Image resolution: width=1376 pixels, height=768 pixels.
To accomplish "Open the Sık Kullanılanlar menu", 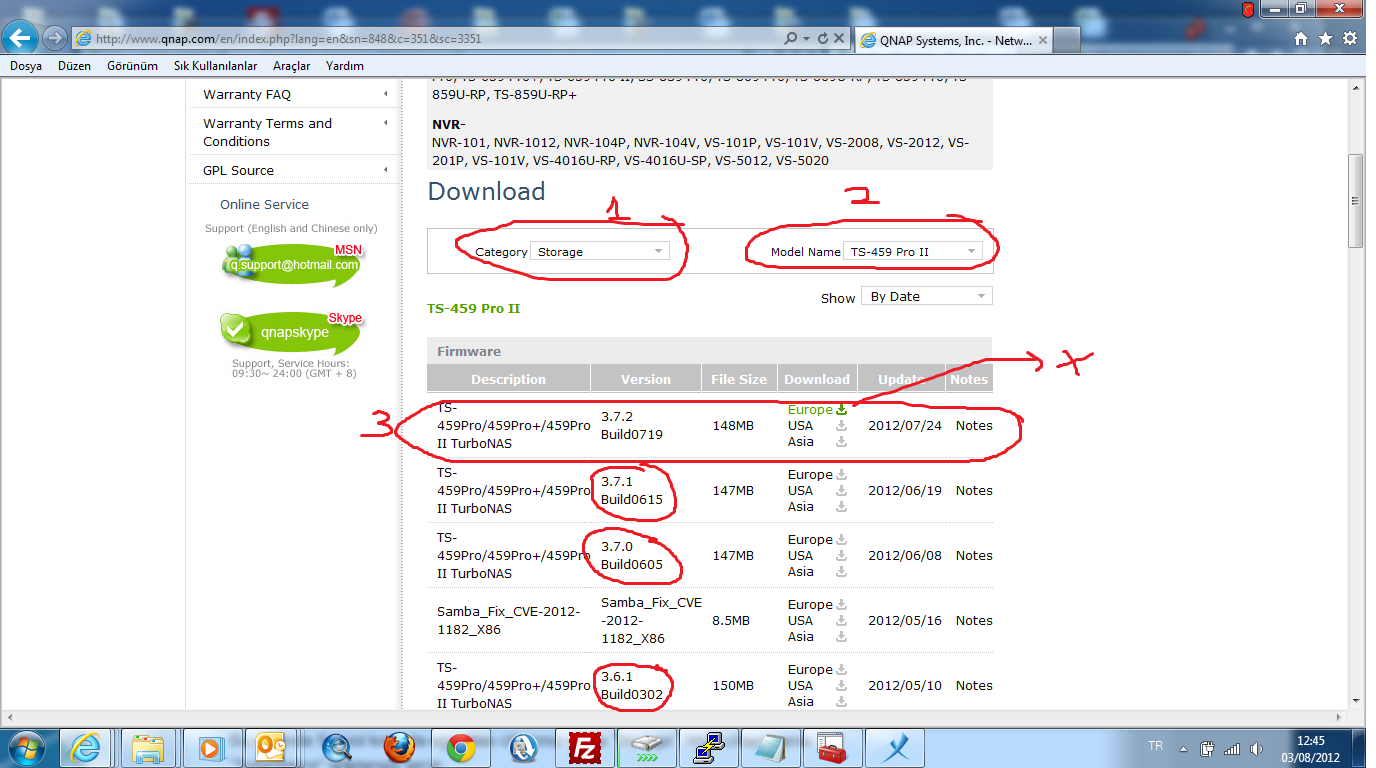I will (x=216, y=66).
